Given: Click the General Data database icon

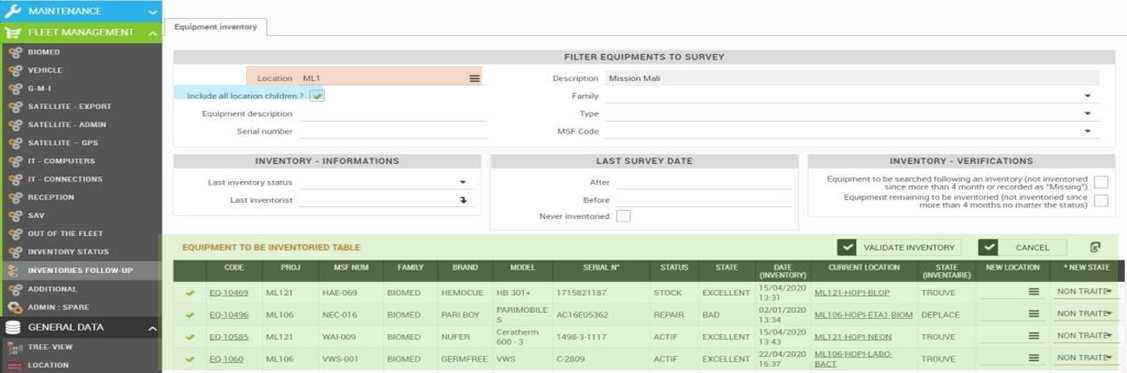Looking at the screenshot, I should tap(12, 327).
